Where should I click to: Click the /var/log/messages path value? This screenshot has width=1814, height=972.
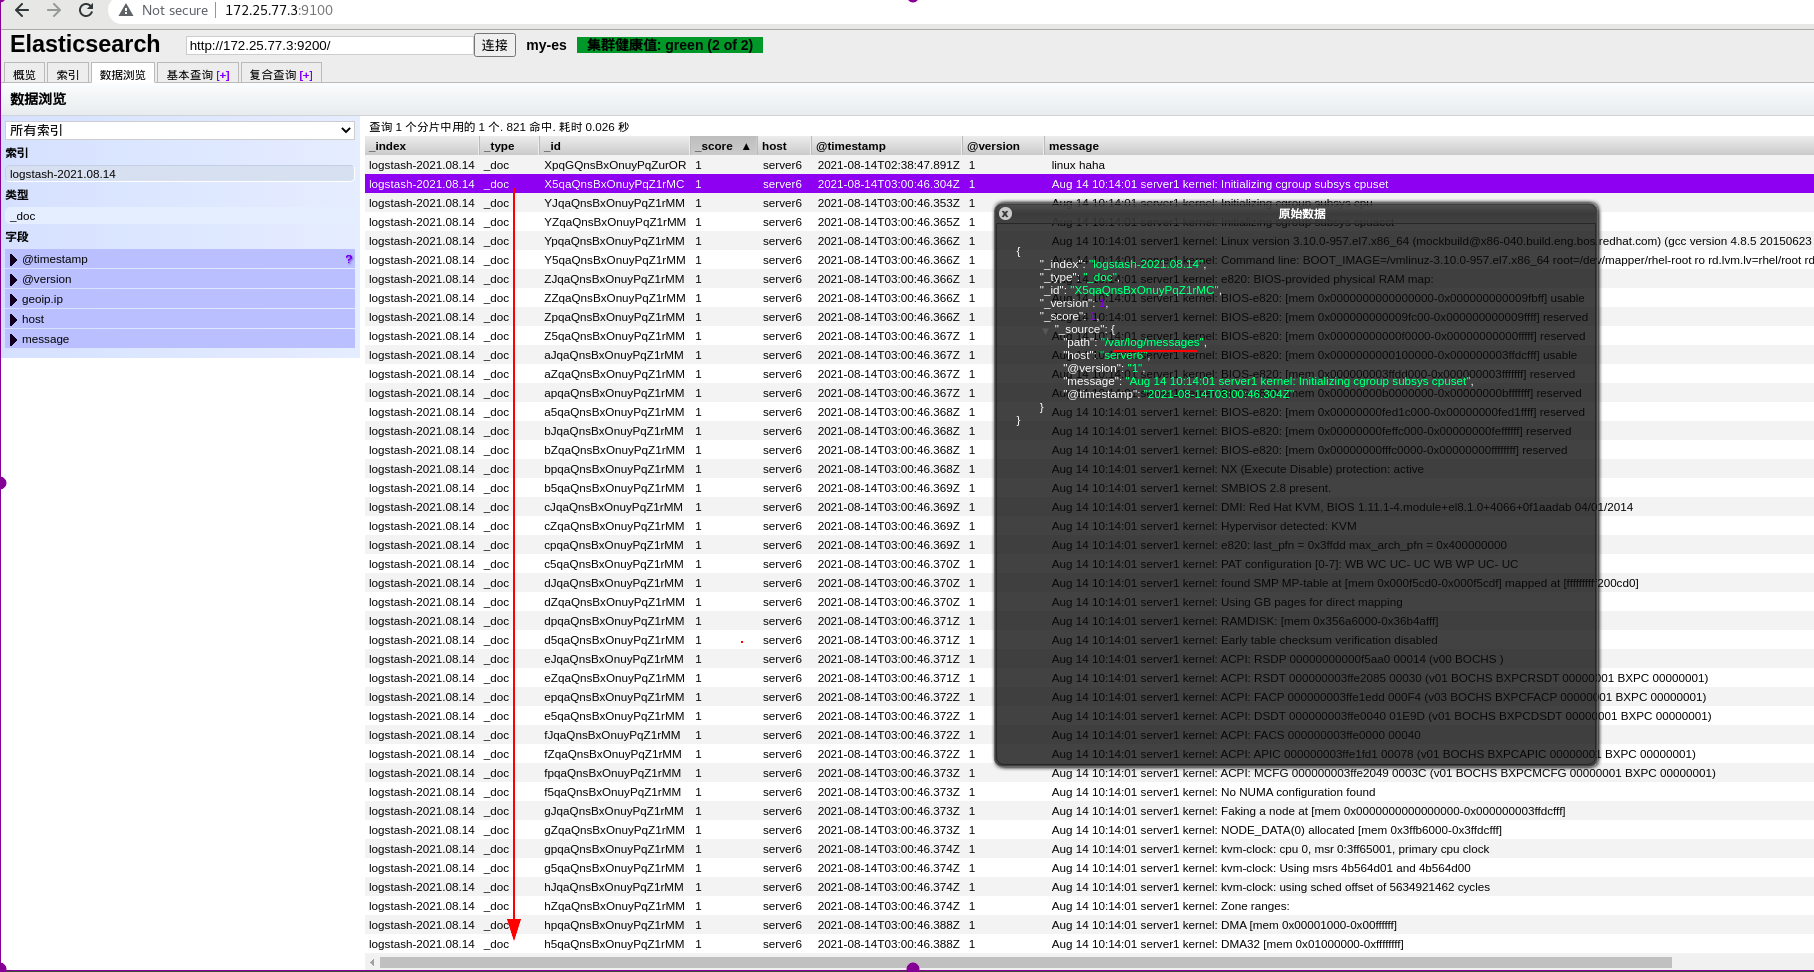pos(1153,342)
